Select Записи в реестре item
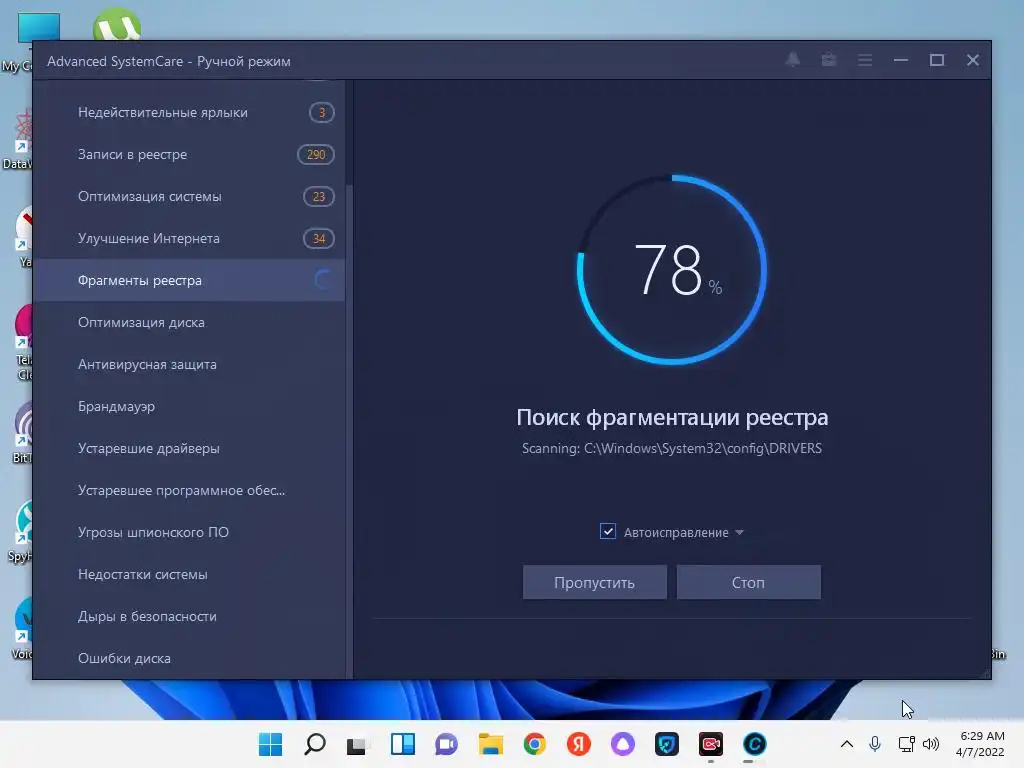This screenshot has height=768, width=1024. [189, 155]
